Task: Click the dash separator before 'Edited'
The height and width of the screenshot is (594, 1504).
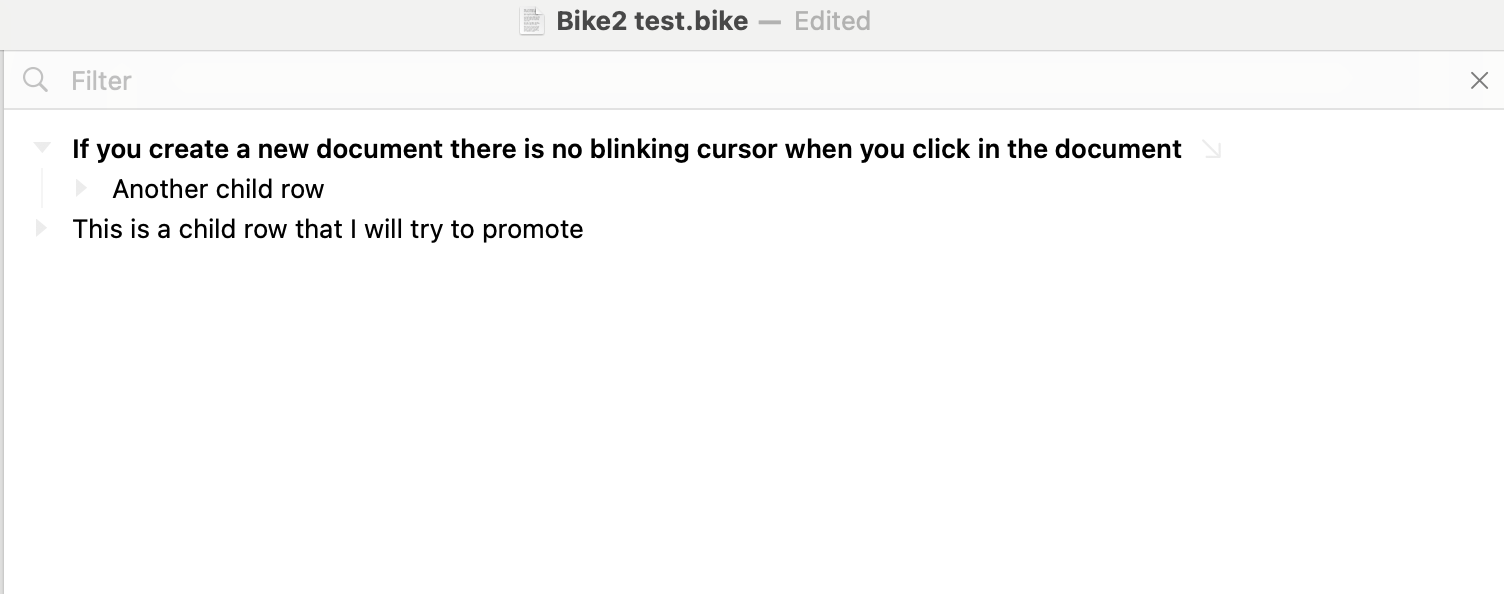Action: coord(769,21)
